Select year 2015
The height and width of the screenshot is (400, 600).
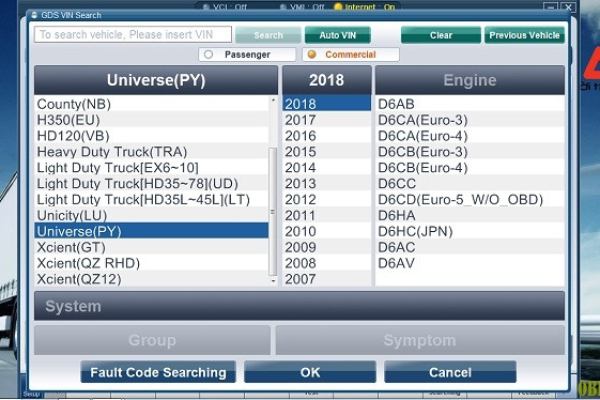click(327, 152)
